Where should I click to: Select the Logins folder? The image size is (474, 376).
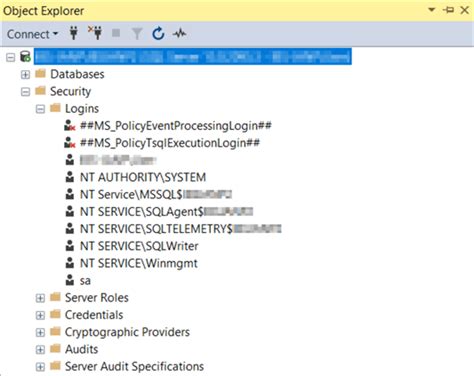point(82,109)
